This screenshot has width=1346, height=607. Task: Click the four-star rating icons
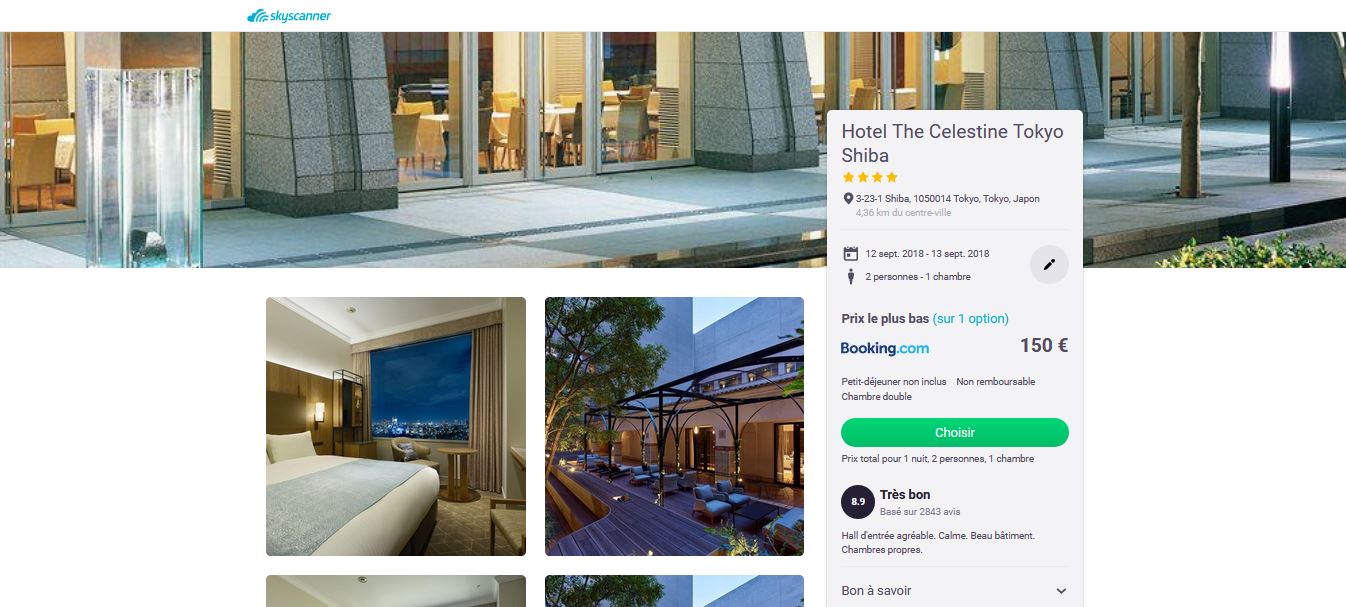pyautogui.click(x=870, y=177)
